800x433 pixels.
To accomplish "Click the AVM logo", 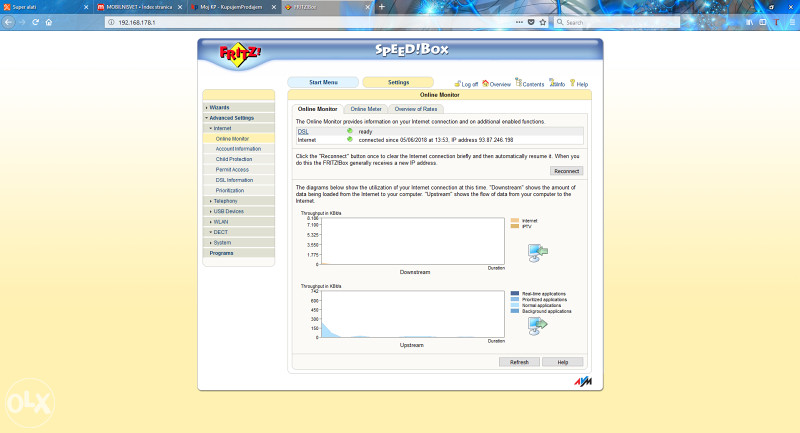I will pos(583,381).
